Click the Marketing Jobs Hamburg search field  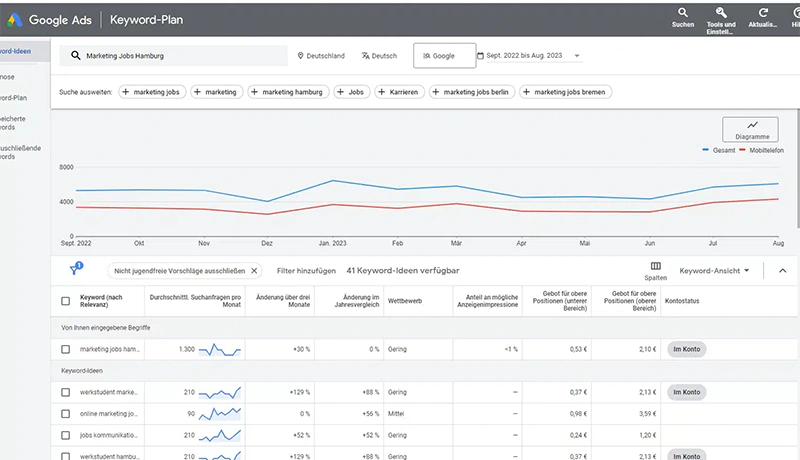pyautogui.click(x=173, y=56)
